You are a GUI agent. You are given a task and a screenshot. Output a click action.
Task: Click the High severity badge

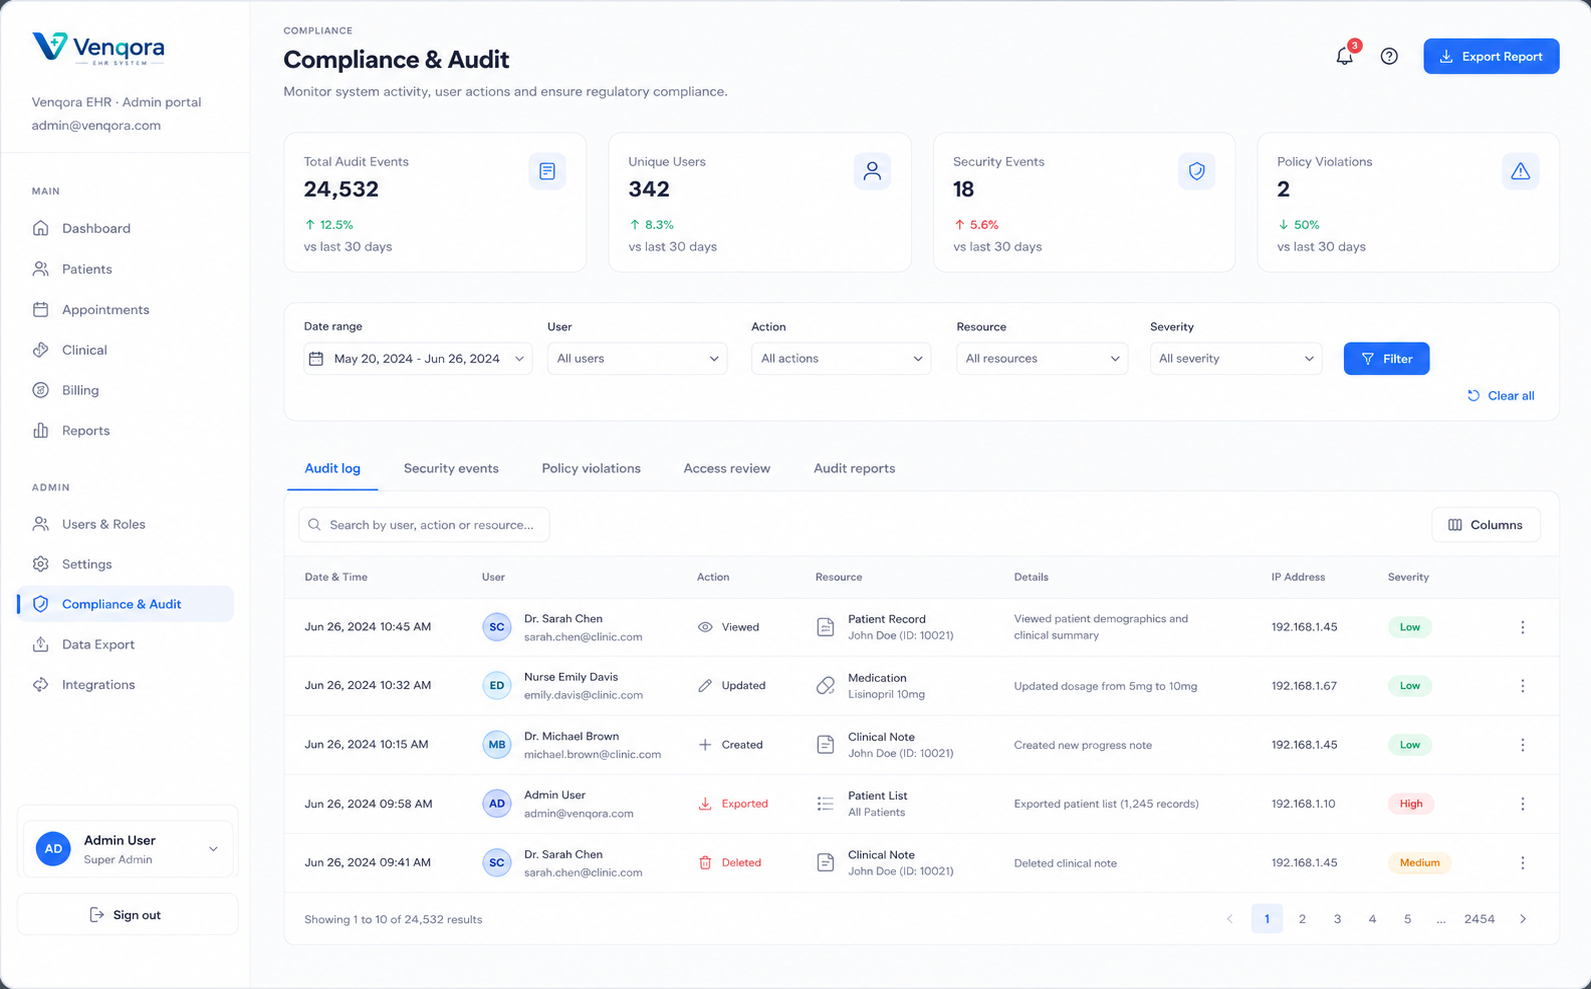click(1411, 804)
